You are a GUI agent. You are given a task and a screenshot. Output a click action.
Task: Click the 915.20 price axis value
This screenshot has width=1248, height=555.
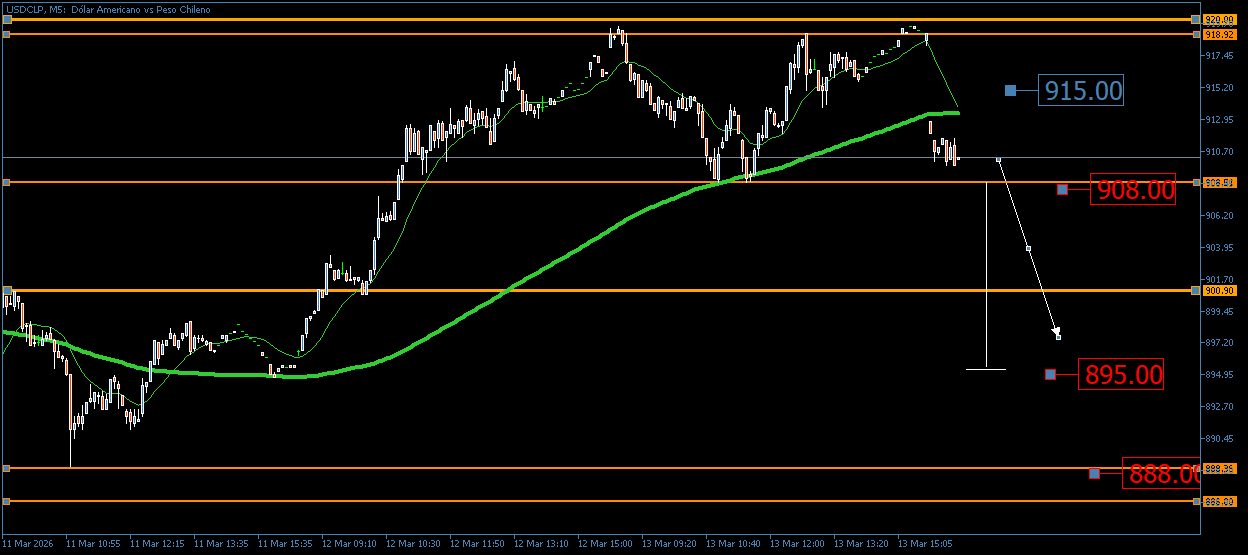(1220, 88)
